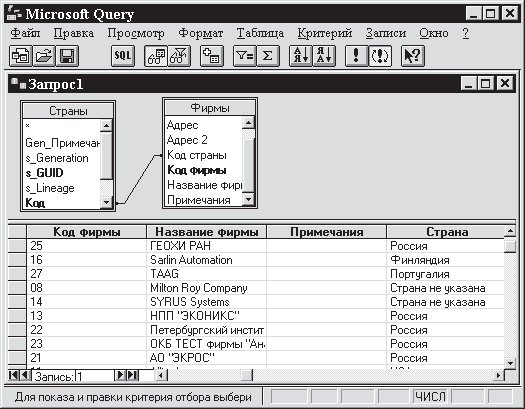Toggle the Show/Hide Criteria pane button
This screenshot has width=525, height=409.
pyautogui.click(x=179, y=56)
